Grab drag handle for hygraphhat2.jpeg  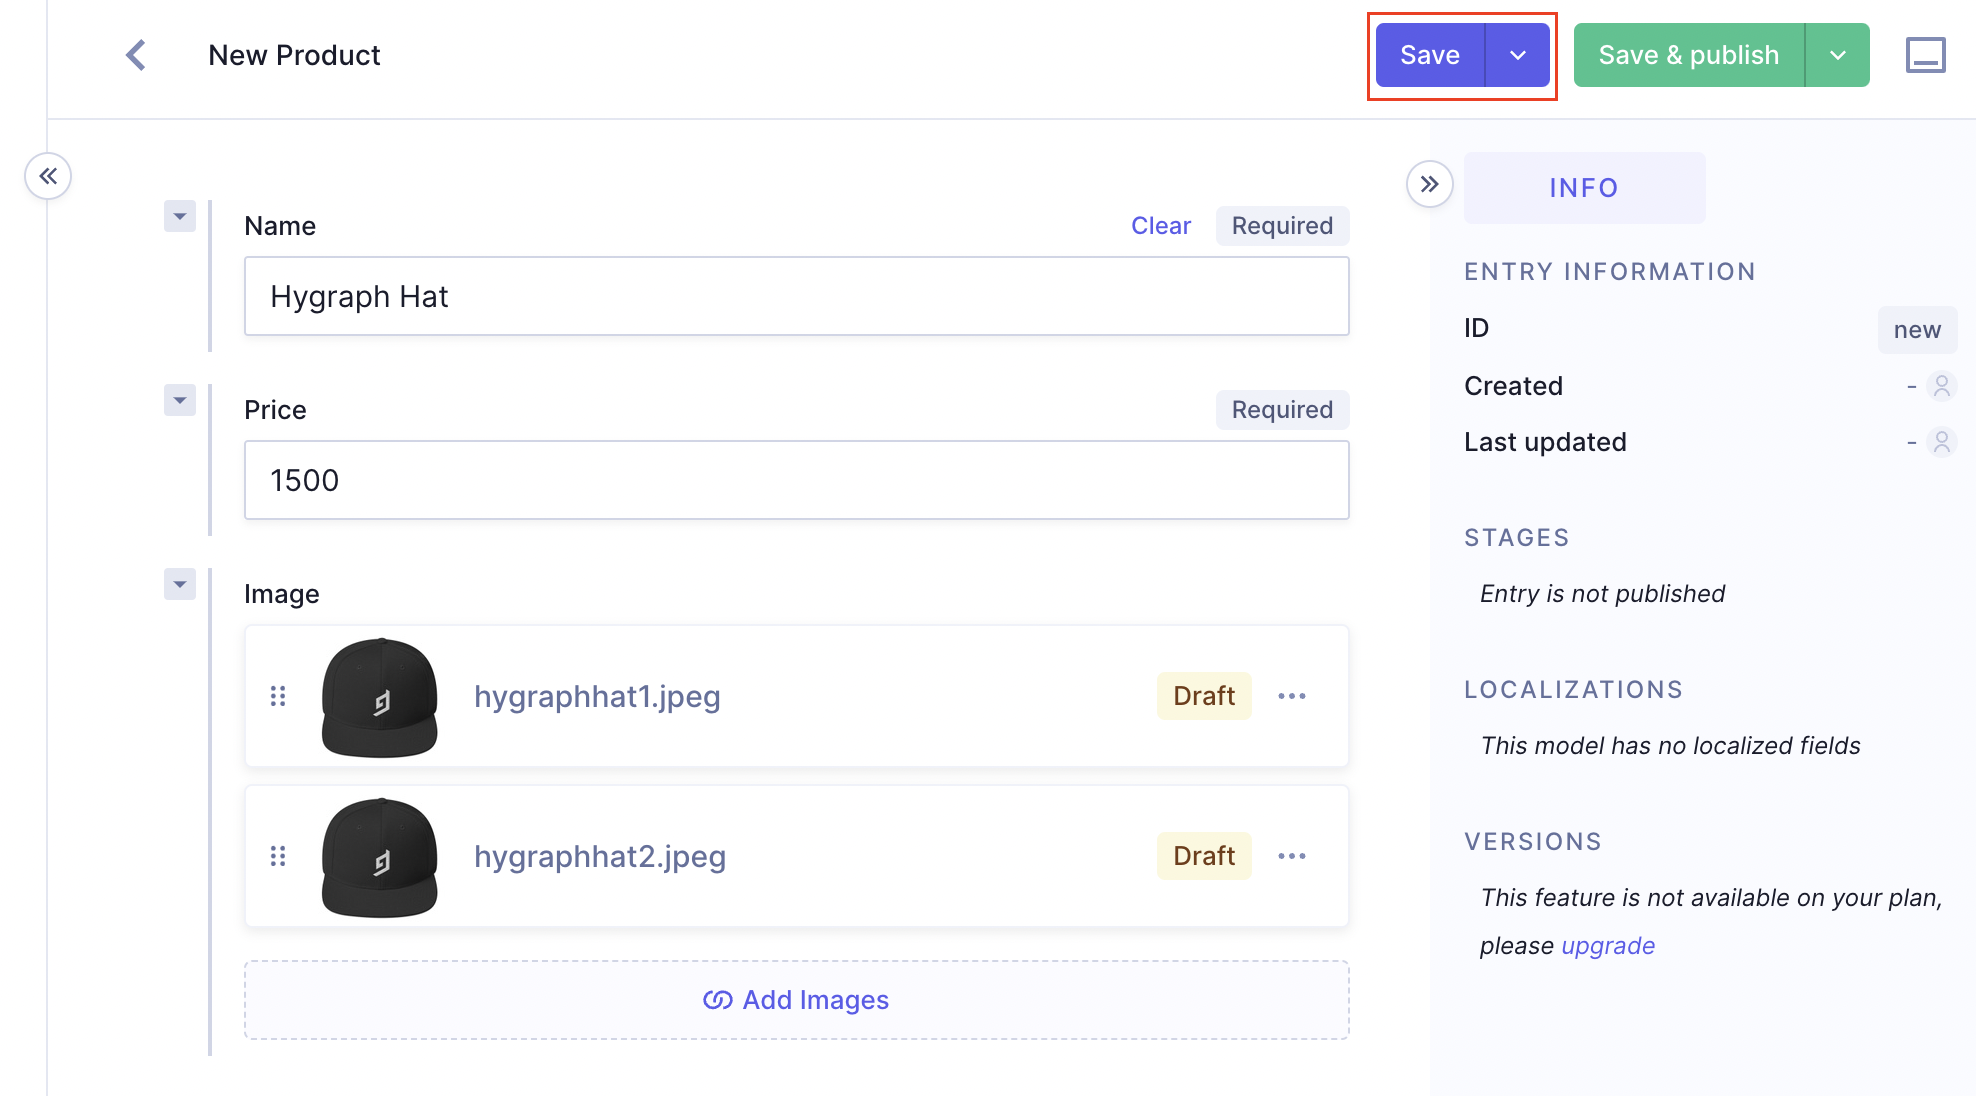tap(278, 856)
